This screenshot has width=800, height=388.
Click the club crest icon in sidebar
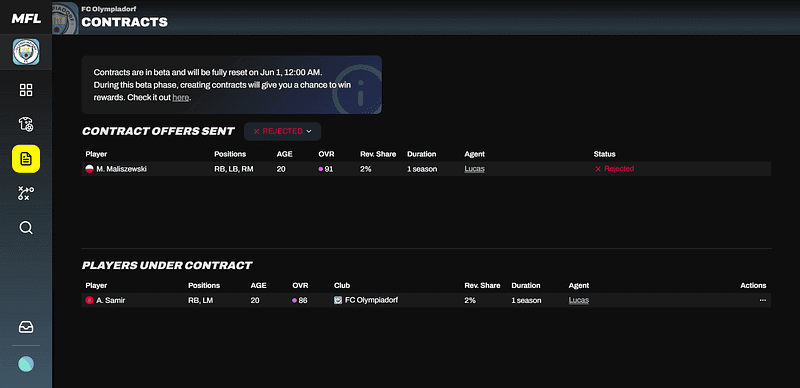[x=26, y=52]
